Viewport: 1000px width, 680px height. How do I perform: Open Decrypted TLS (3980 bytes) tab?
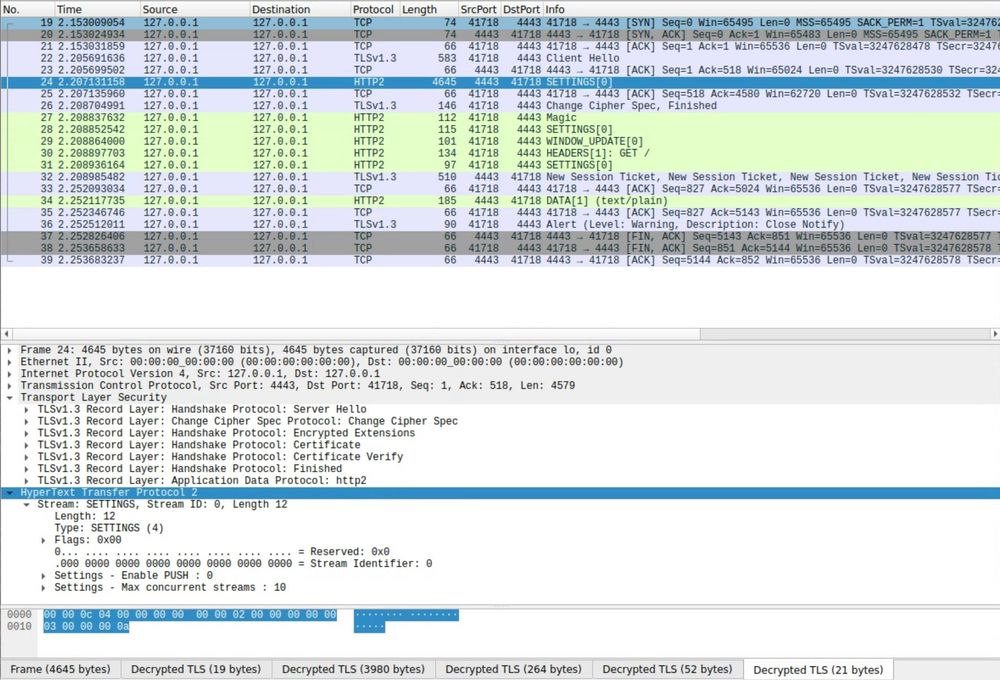click(353, 669)
